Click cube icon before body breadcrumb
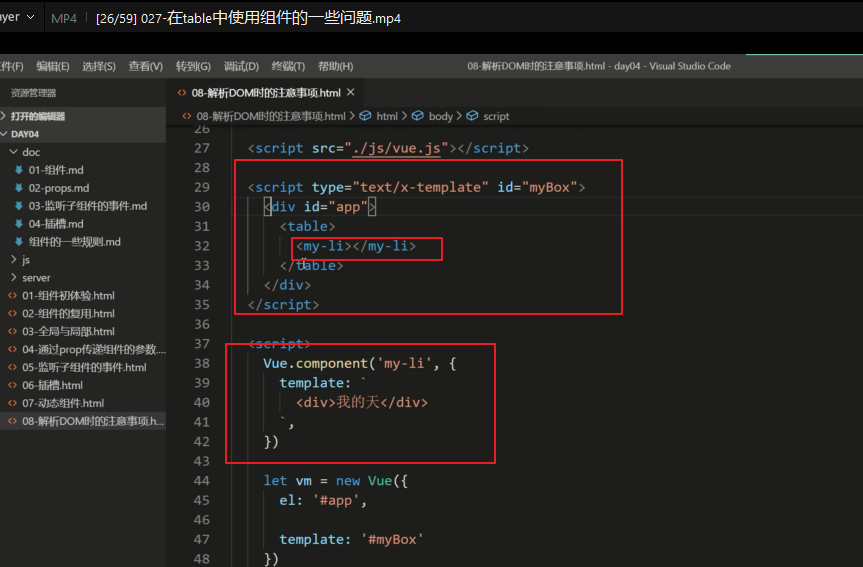Viewport: 863px width, 567px height. point(418,116)
